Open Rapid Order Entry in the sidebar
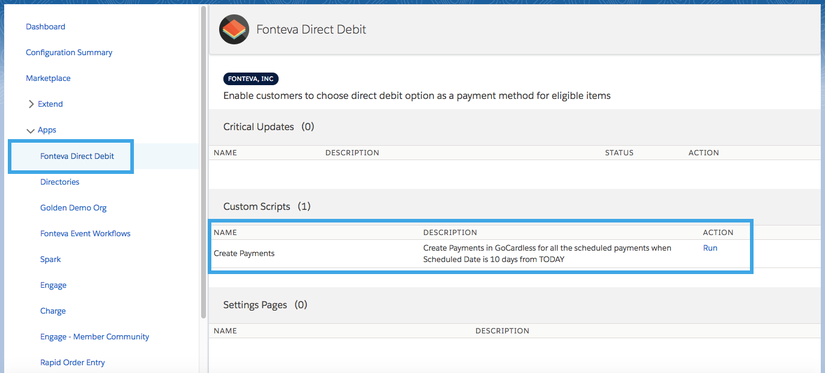The height and width of the screenshot is (373, 825). pyautogui.click(x=73, y=362)
